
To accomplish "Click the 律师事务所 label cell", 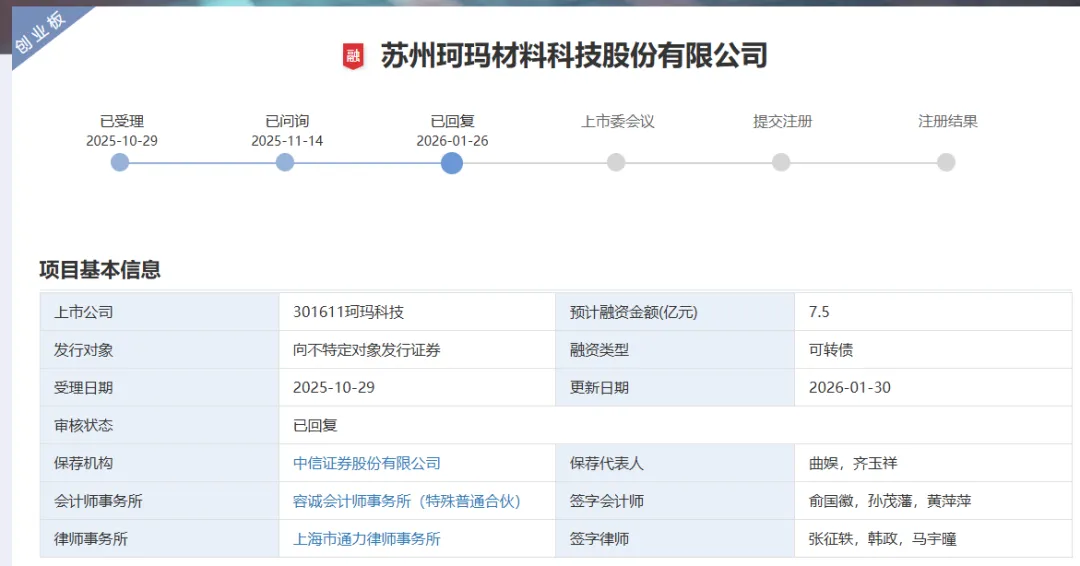I will tap(159, 539).
